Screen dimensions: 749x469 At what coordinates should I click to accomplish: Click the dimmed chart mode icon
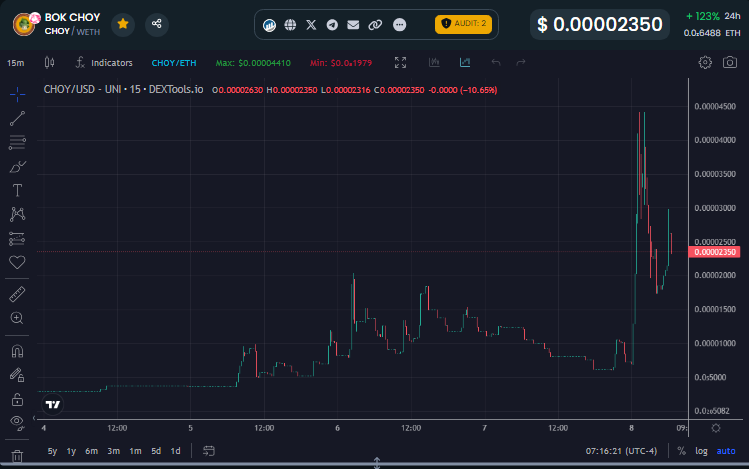434,63
